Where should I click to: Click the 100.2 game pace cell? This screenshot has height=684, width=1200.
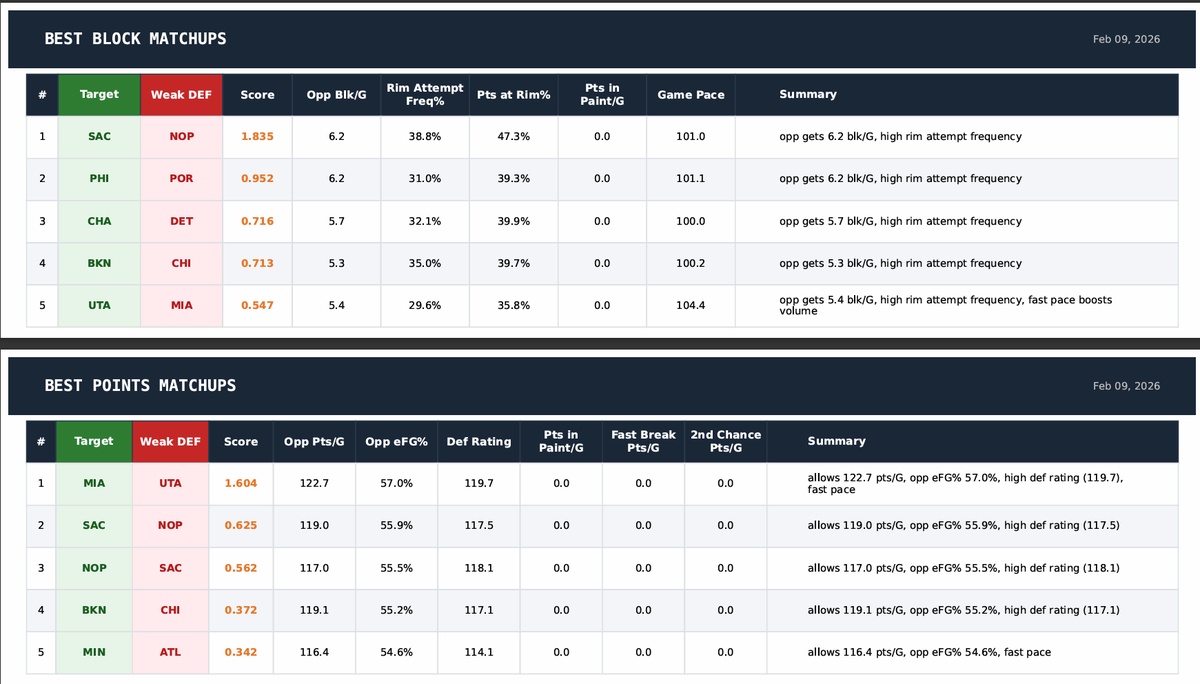point(691,263)
